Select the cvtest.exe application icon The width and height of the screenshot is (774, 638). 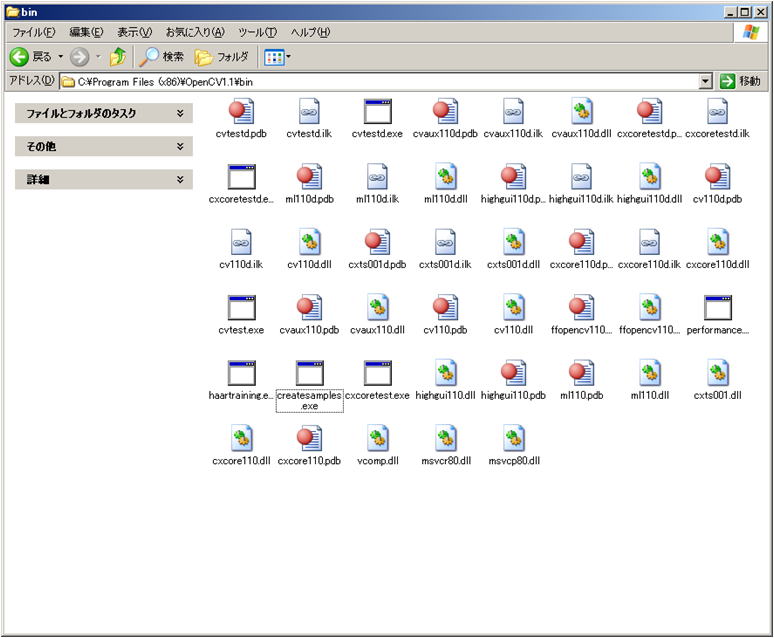tap(241, 308)
